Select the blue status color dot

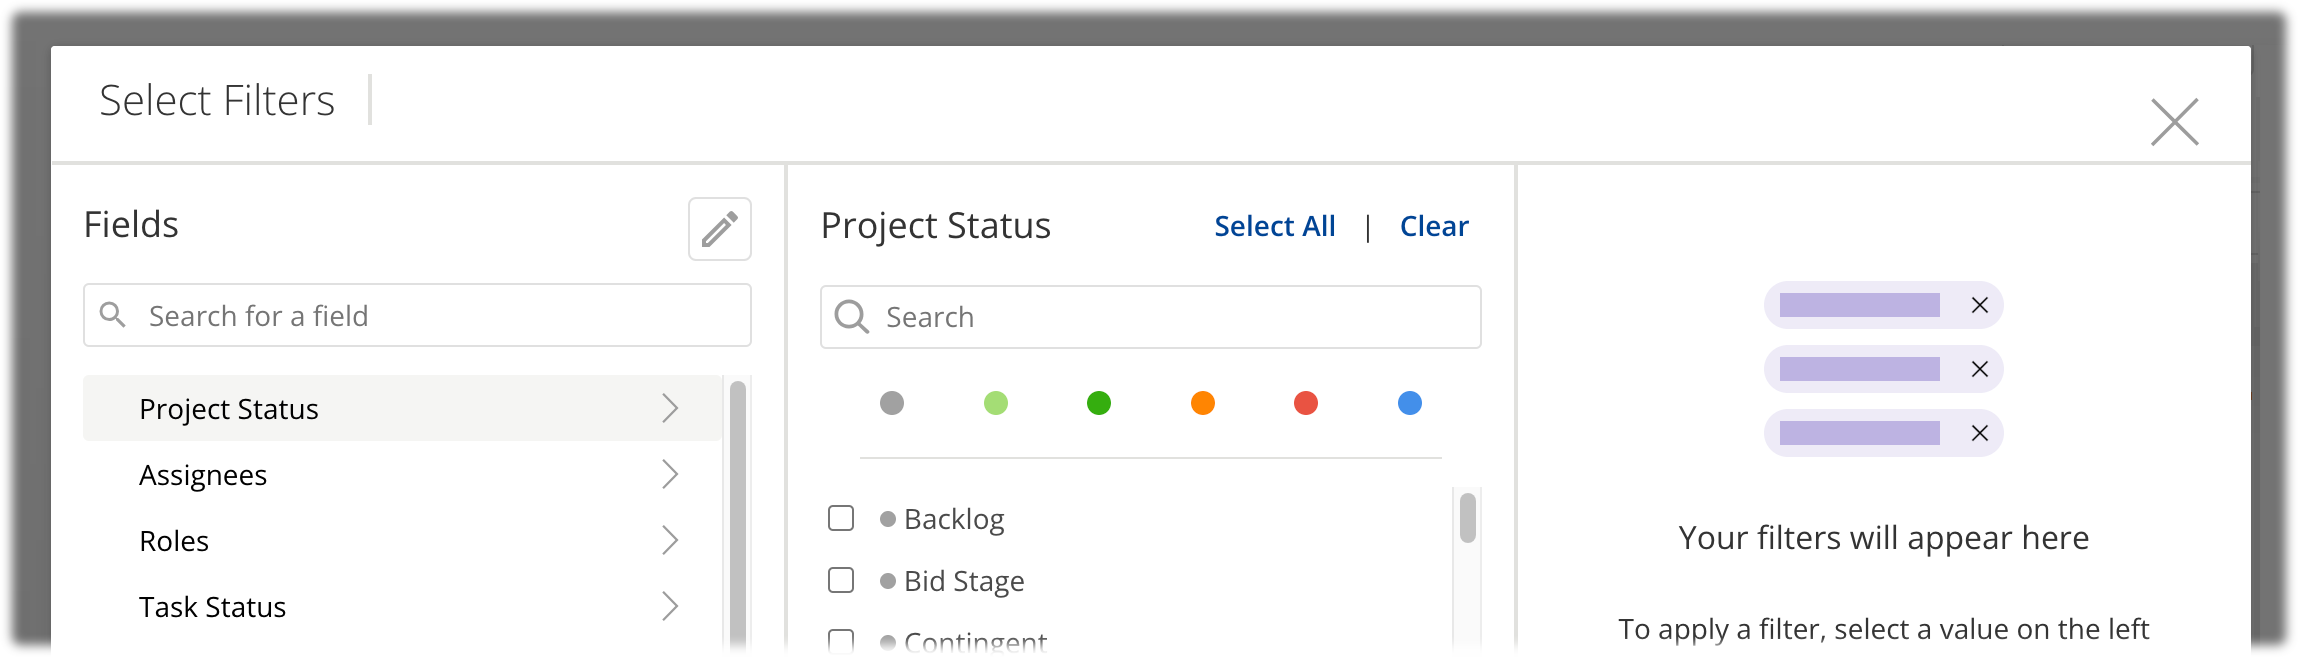coord(1409,403)
